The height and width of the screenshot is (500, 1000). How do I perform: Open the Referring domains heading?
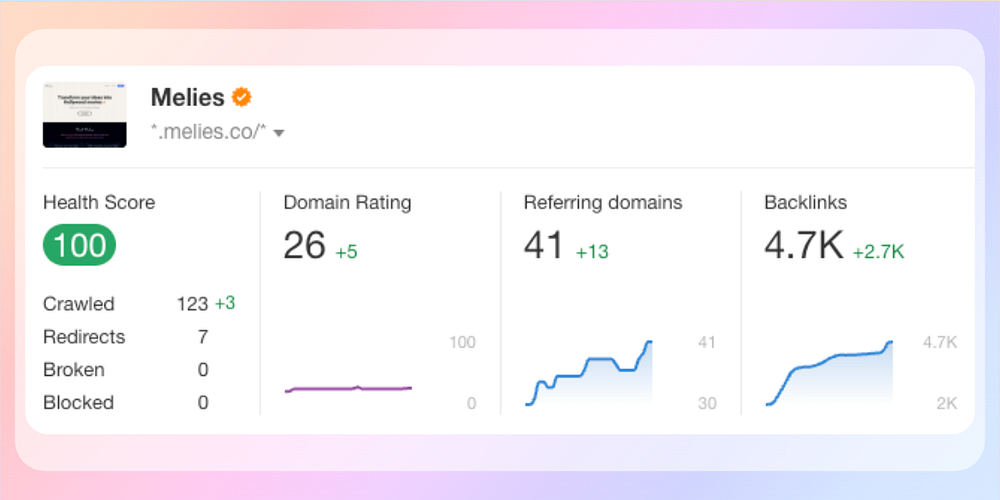(603, 203)
